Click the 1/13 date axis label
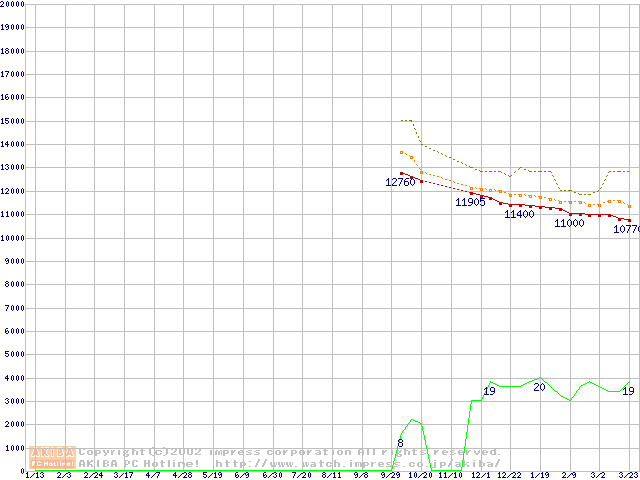This screenshot has height=480, width=640. (x=34, y=476)
